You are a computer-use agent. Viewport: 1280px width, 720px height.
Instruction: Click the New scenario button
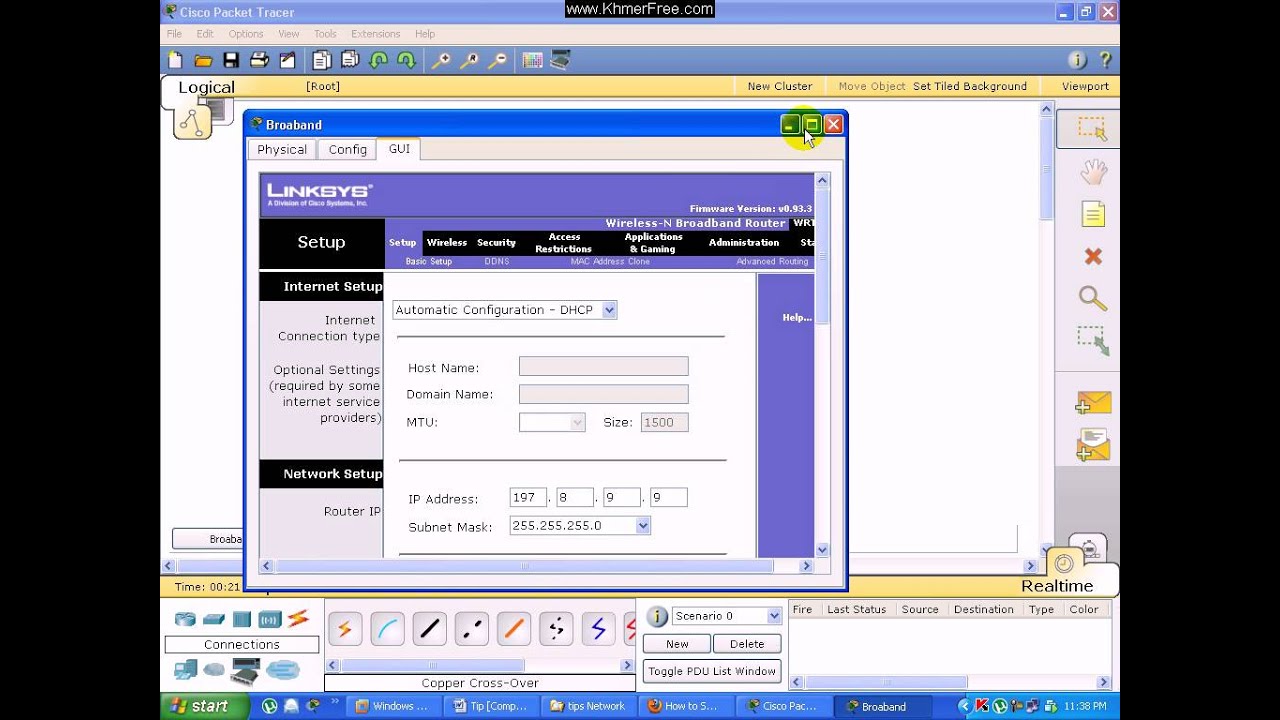pyautogui.click(x=677, y=644)
